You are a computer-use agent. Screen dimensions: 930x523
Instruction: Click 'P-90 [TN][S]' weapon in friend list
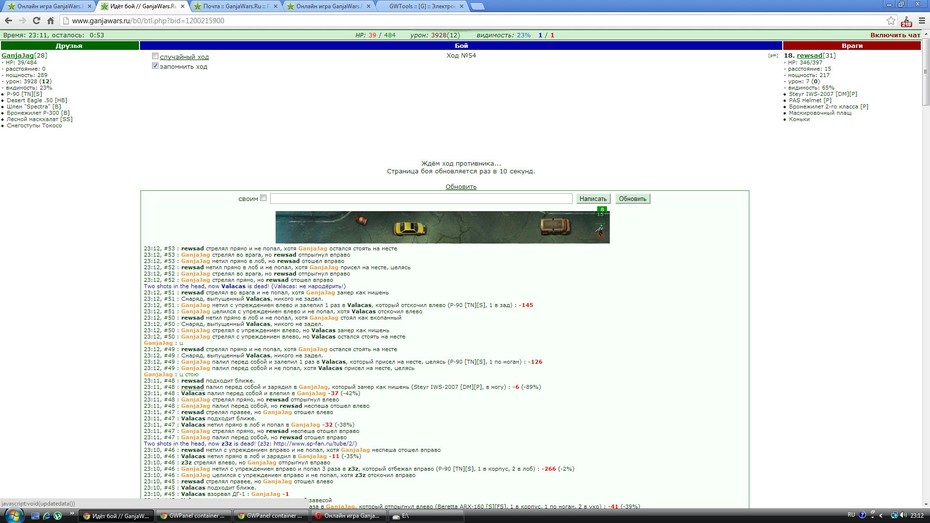coord(24,94)
